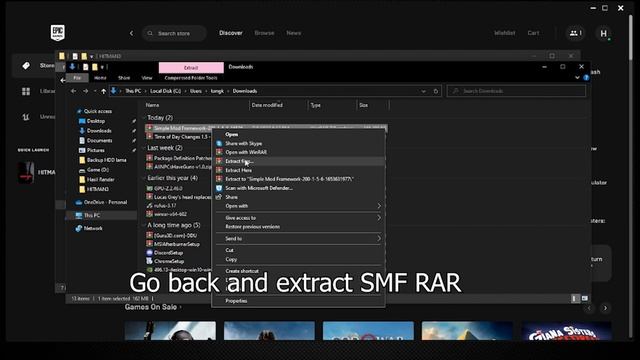This screenshot has width=640, height=360.
Task: Select the HITMAN3 folder in navigation pane
Action: point(98,189)
